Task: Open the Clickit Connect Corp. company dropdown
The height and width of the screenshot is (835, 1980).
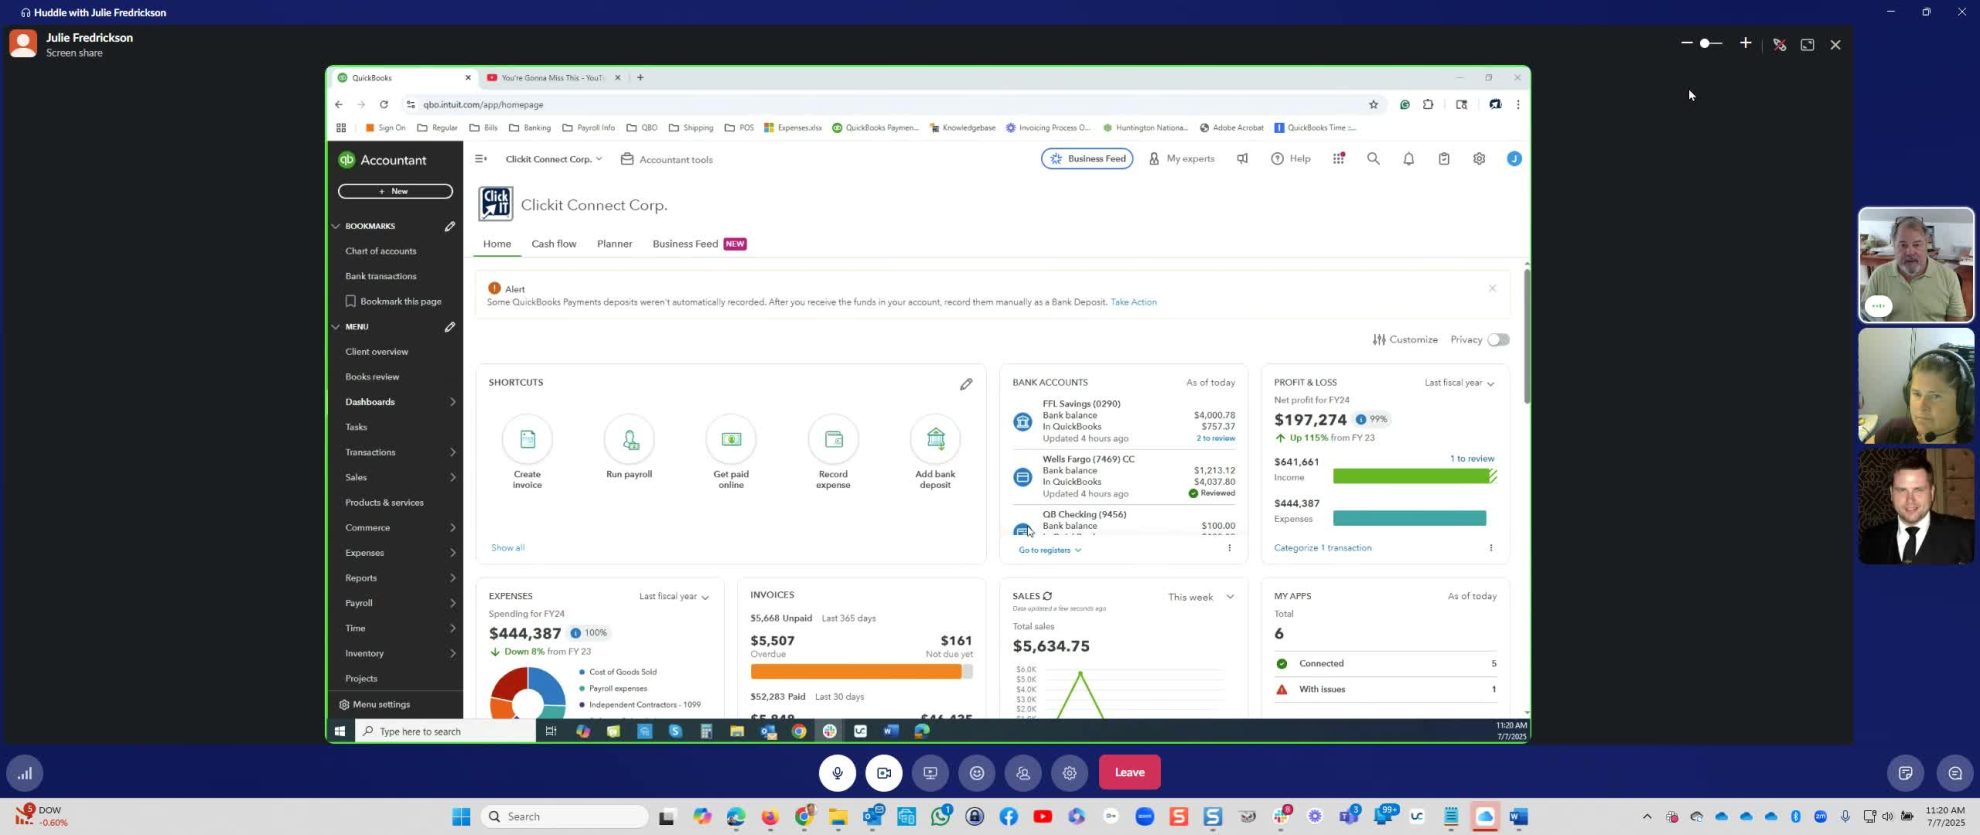Action: click(554, 159)
